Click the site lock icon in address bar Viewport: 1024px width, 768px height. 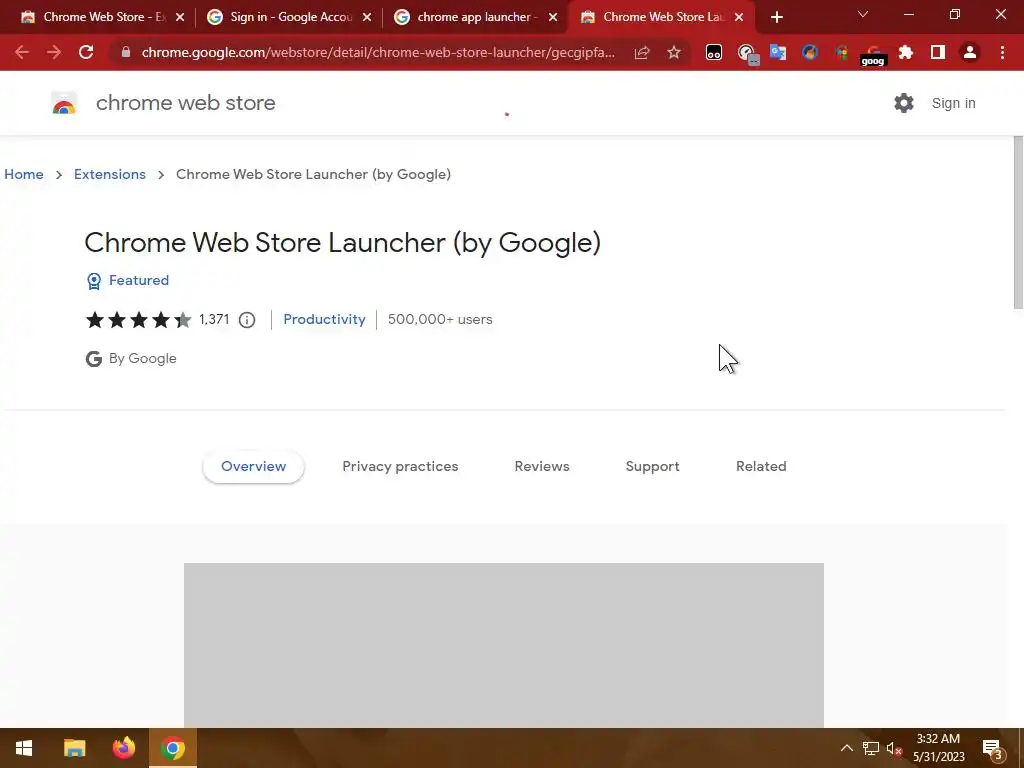(x=126, y=52)
